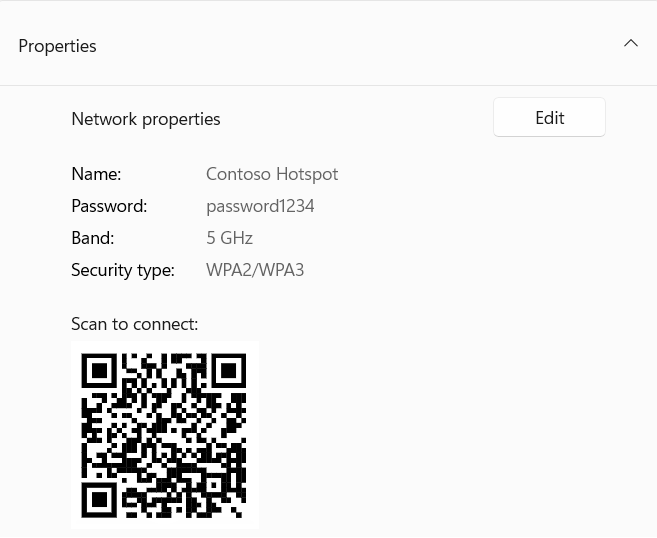Click the password1234 value text
Image resolution: width=657 pixels, height=538 pixels.
(x=260, y=206)
